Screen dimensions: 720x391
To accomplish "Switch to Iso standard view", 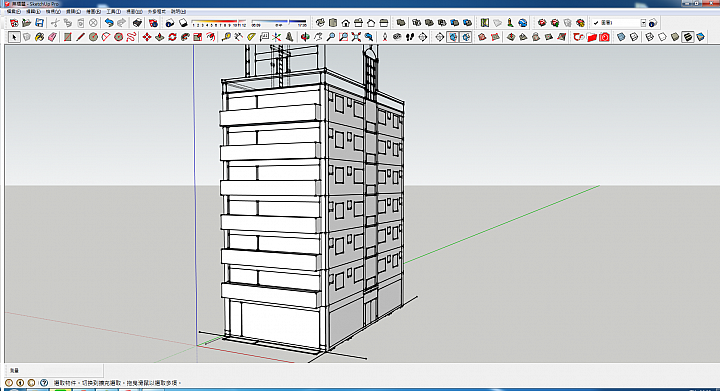I will pos(320,22).
